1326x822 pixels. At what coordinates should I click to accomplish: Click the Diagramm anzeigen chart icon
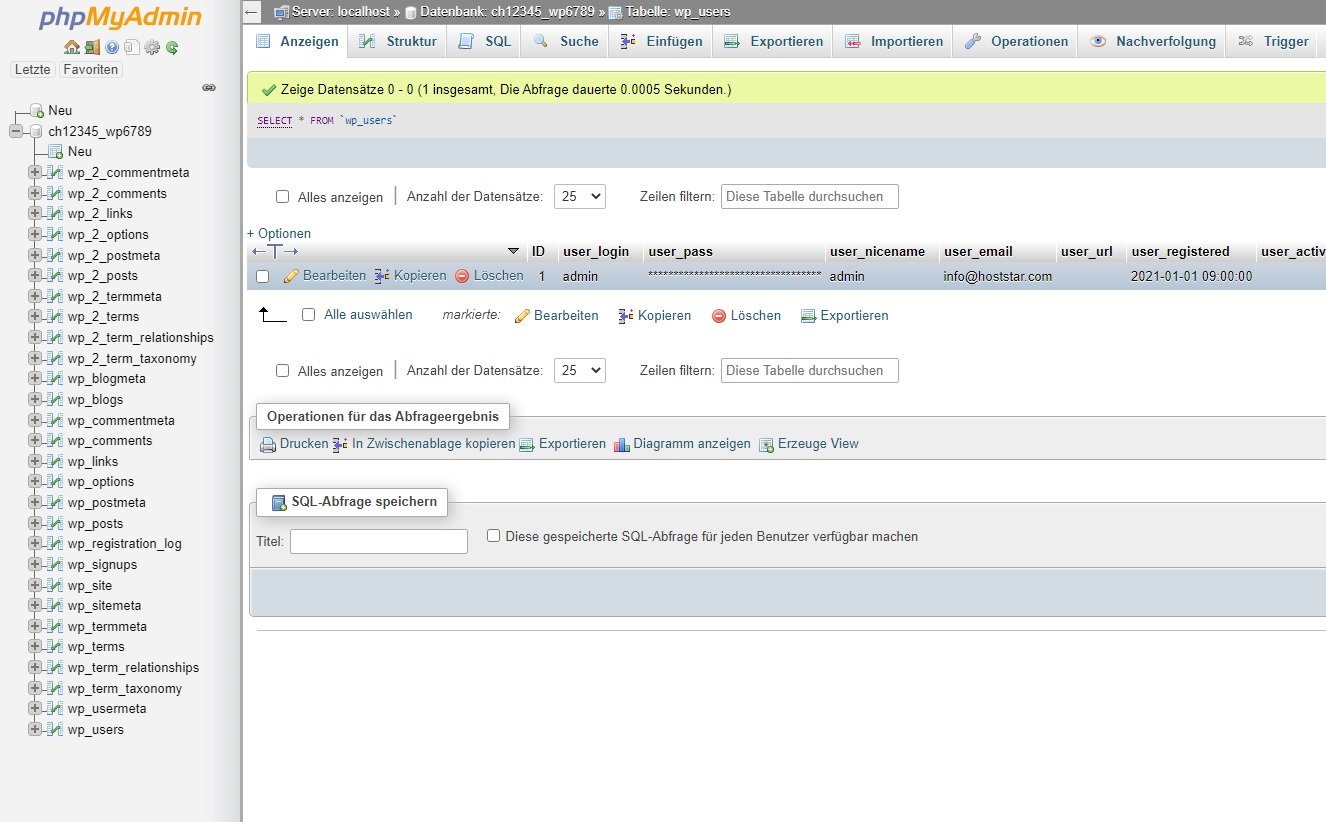(x=622, y=445)
